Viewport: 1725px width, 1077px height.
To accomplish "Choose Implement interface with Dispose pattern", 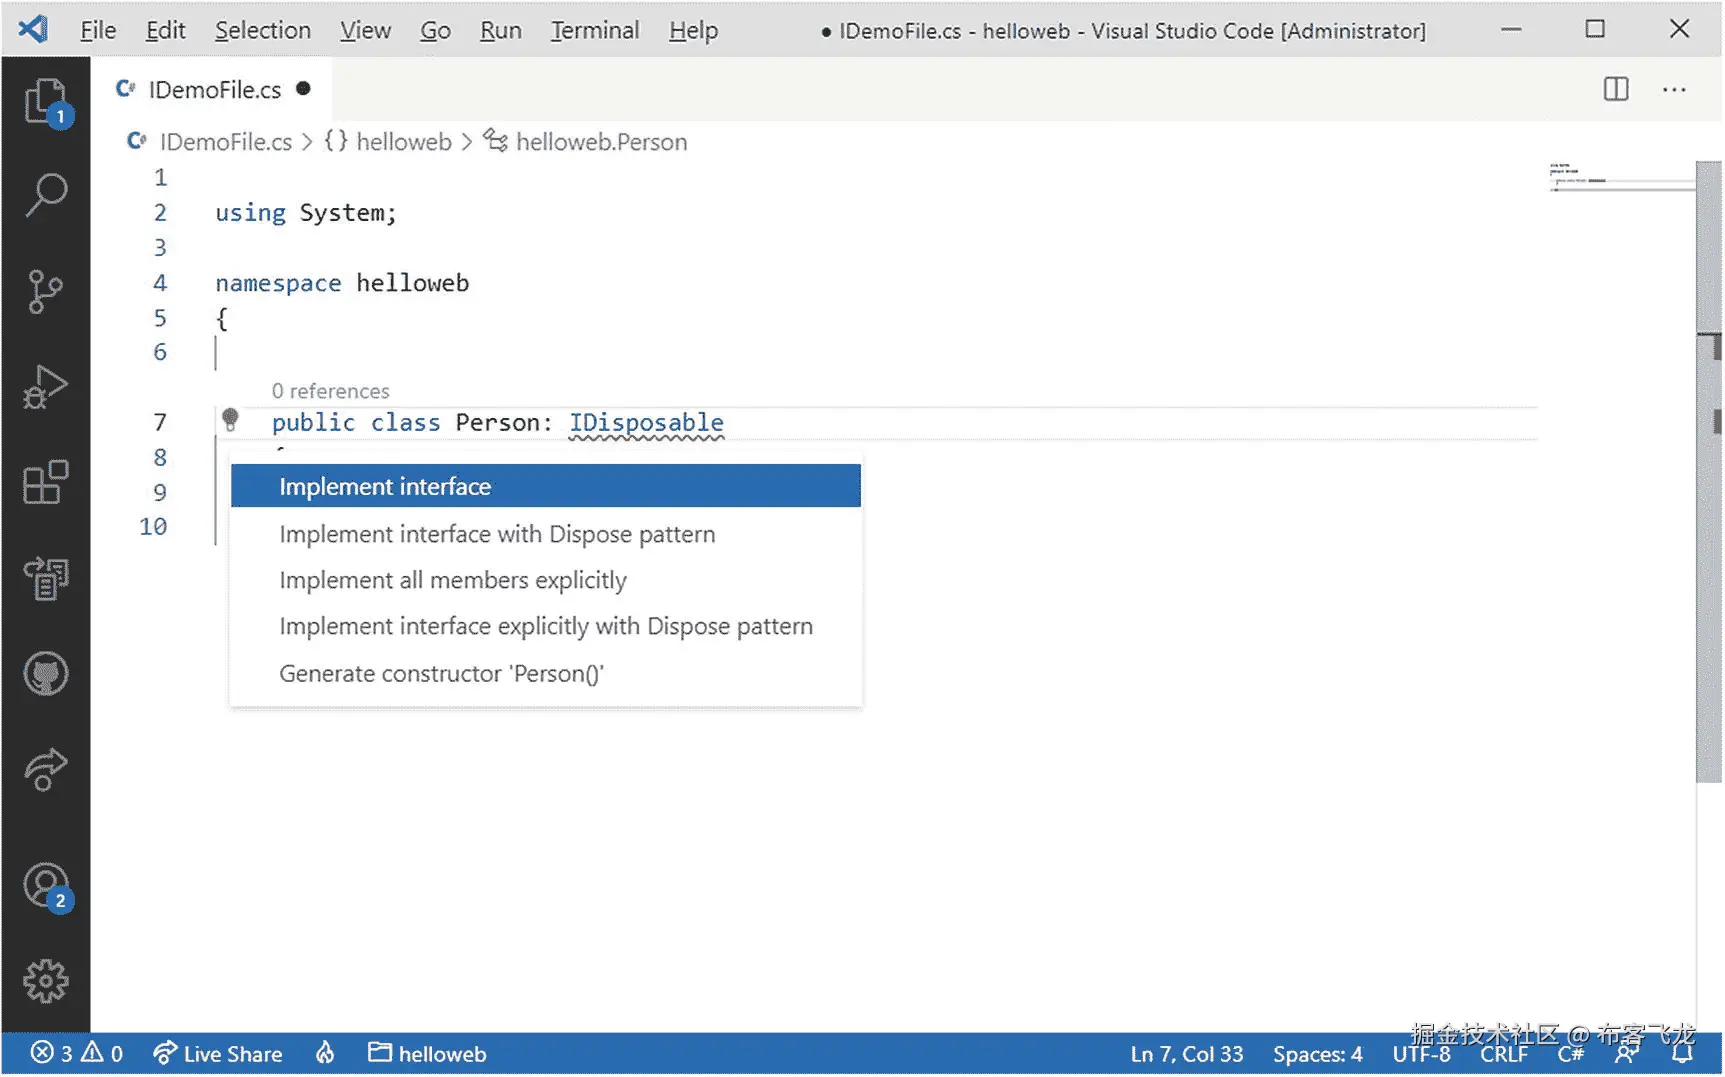I will pos(546,534).
